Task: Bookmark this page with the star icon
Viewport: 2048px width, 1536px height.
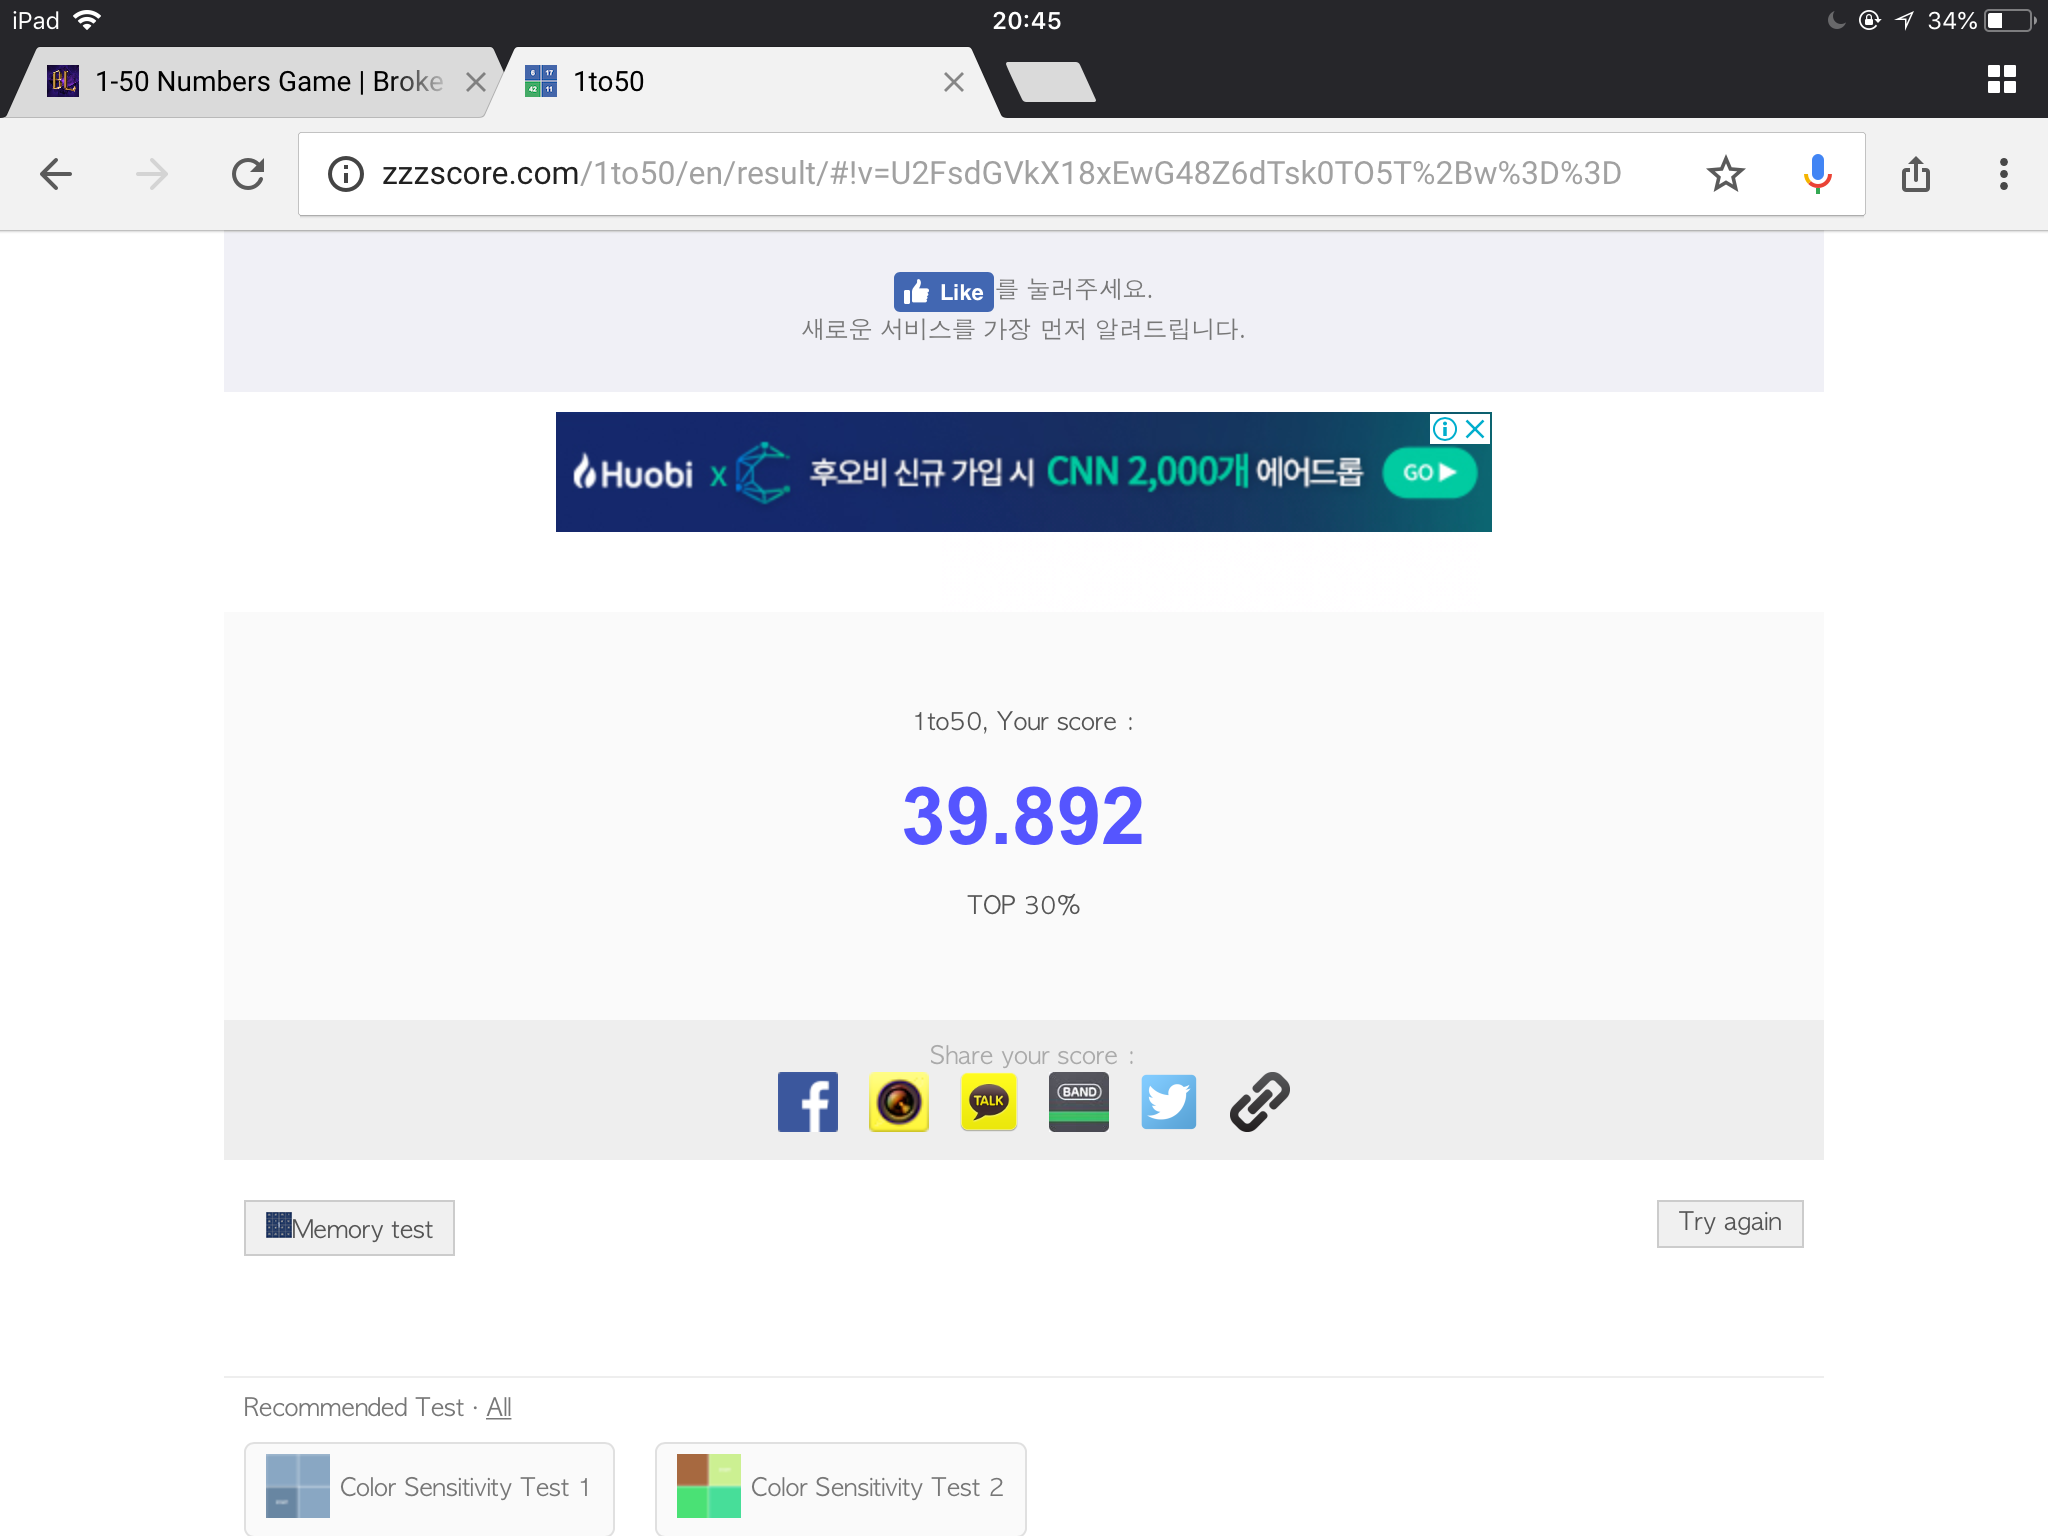Action: point(1725,174)
